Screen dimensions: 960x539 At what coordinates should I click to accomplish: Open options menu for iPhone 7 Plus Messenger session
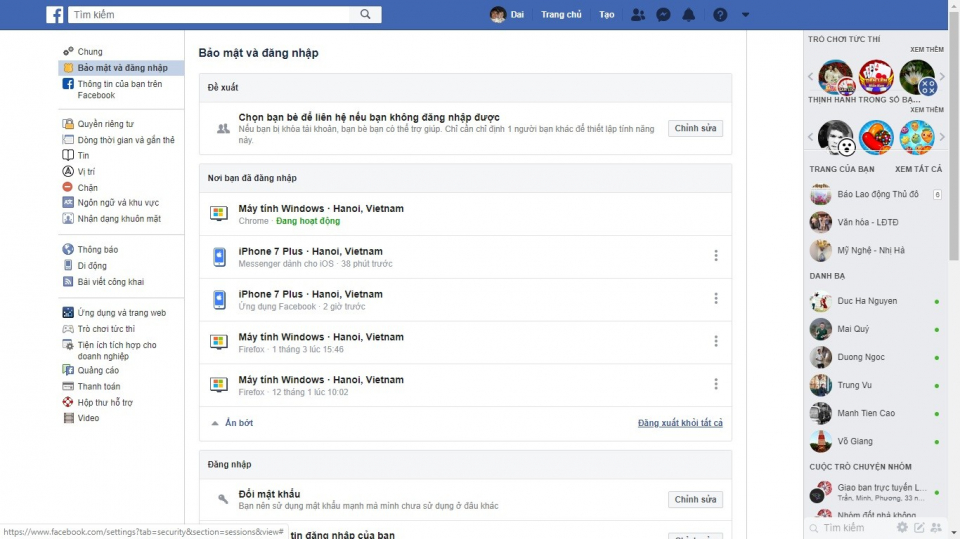[x=716, y=256]
